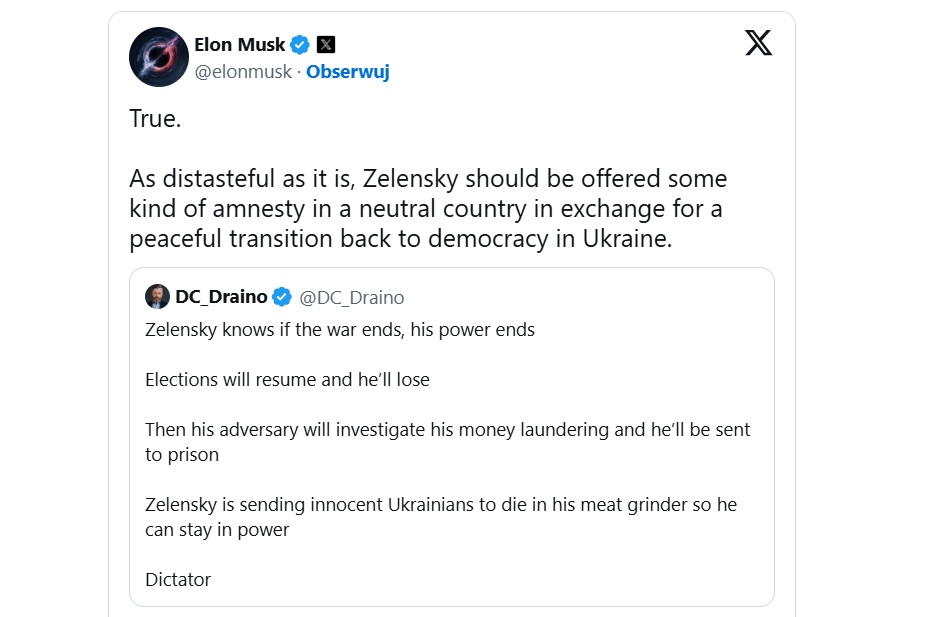935x617 pixels.
Task: Click the quoted line about the meat grinder
Action: (440, 505)
